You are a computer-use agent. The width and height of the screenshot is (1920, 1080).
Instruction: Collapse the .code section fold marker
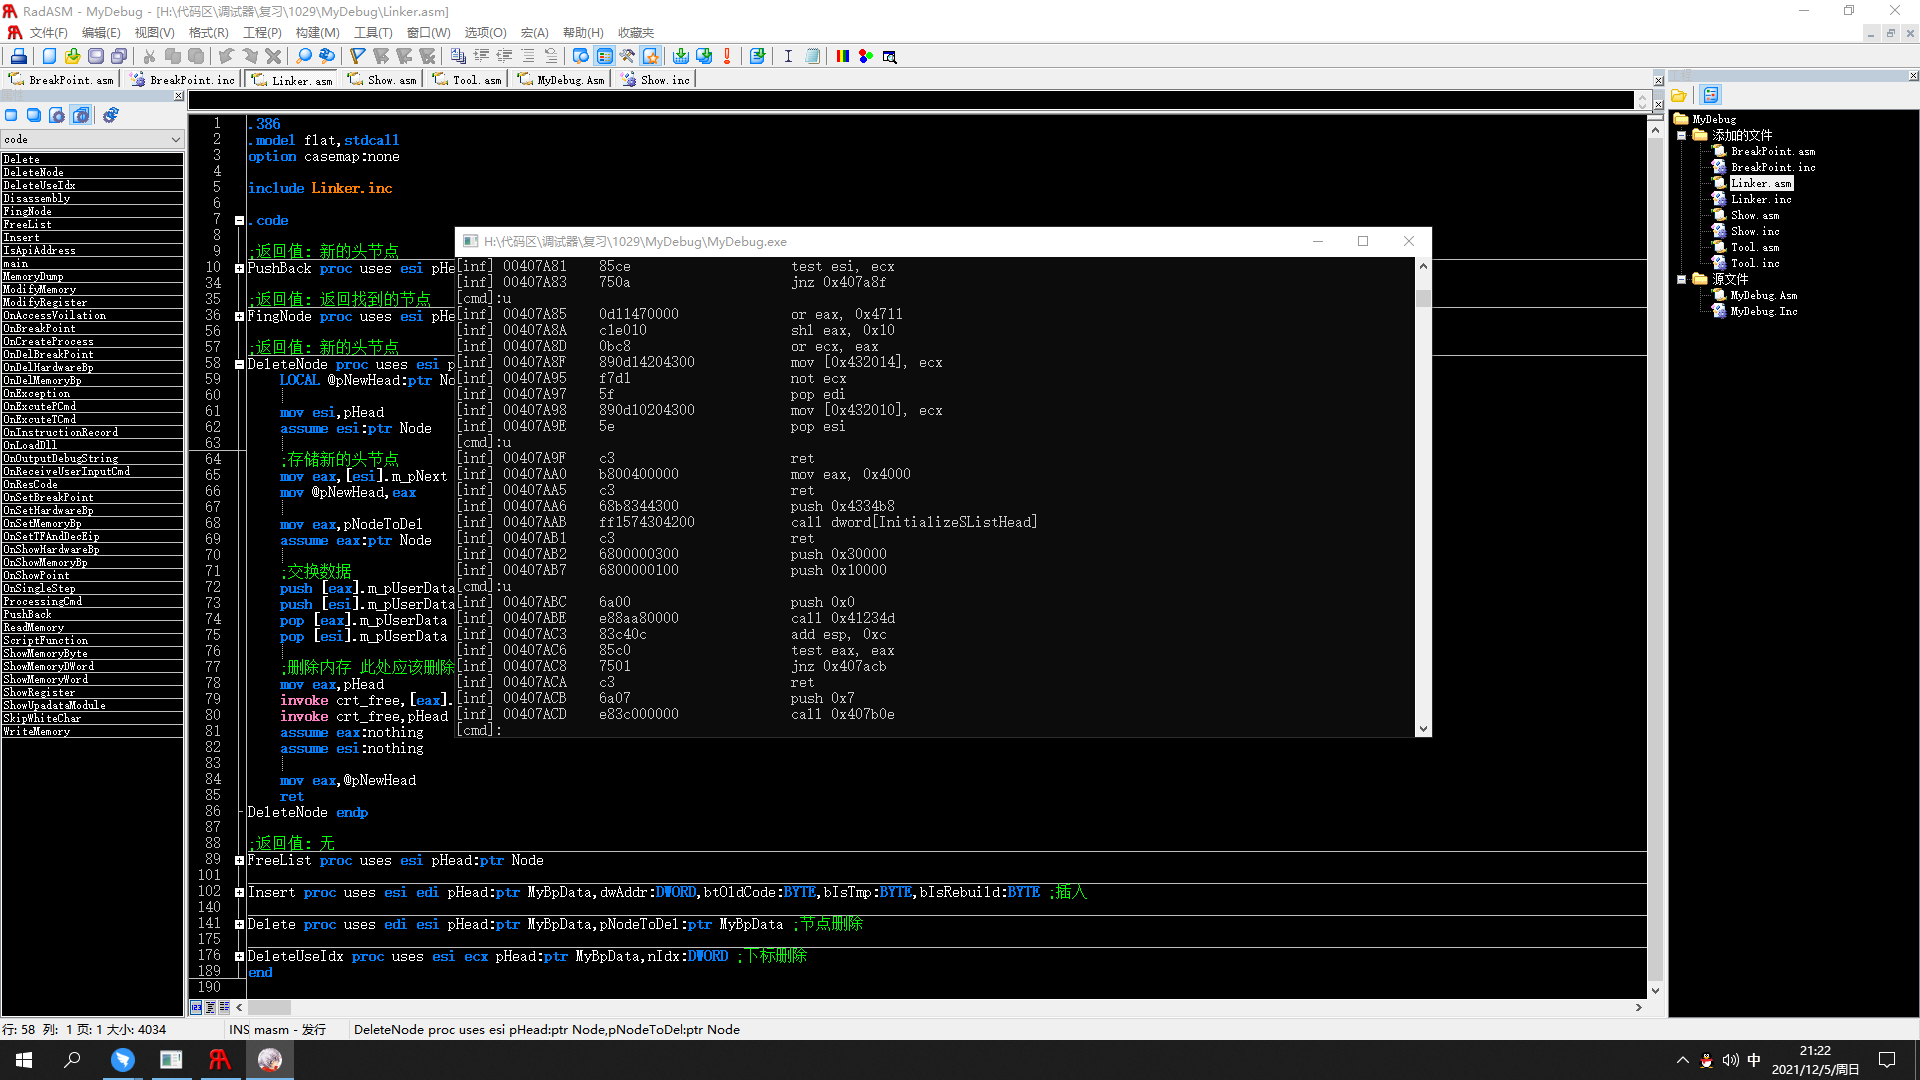[239, 221]
